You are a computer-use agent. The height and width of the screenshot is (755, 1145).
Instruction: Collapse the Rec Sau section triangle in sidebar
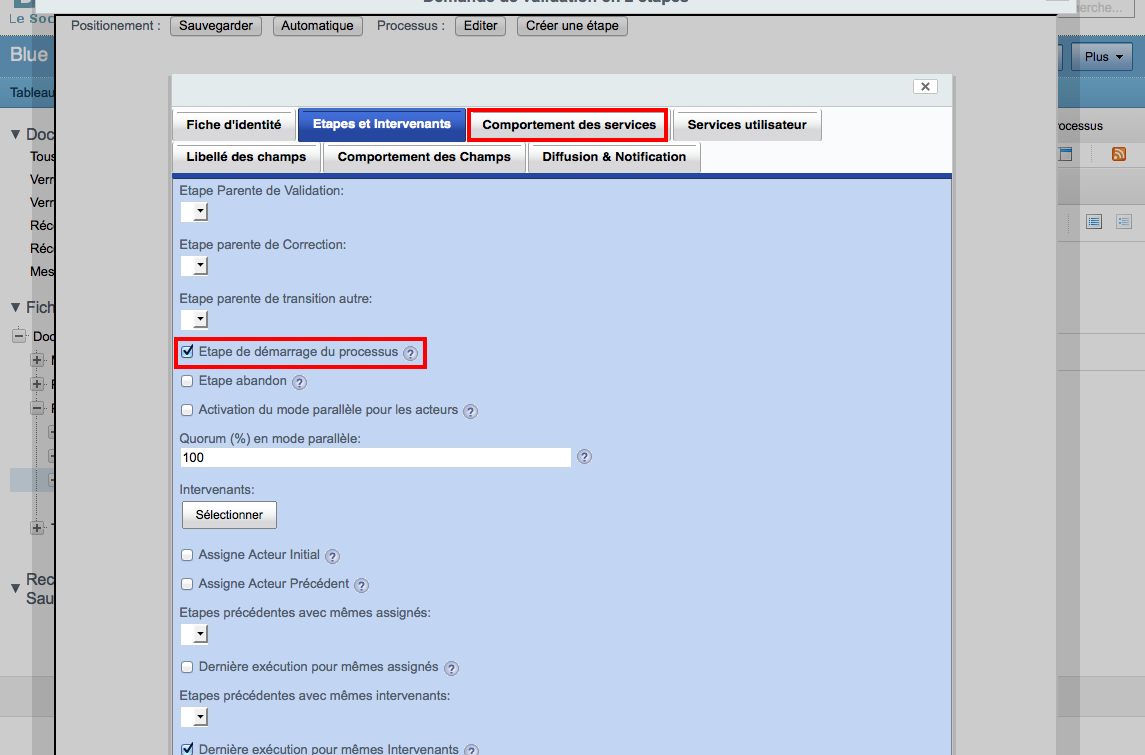click(15, 589)
